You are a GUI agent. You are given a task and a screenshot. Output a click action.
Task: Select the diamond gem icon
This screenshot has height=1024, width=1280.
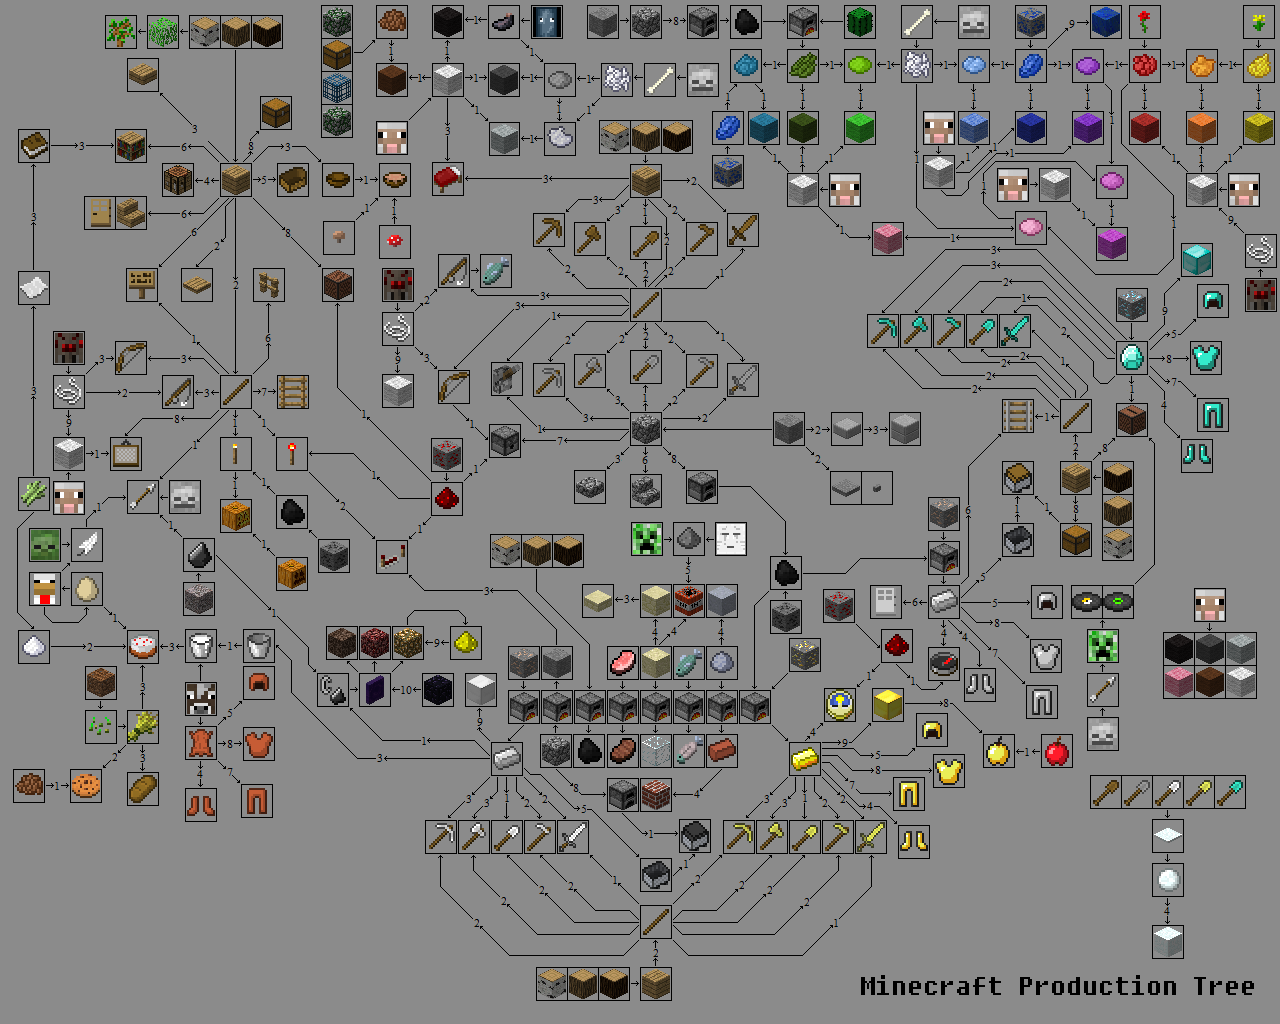[1130, 358]
